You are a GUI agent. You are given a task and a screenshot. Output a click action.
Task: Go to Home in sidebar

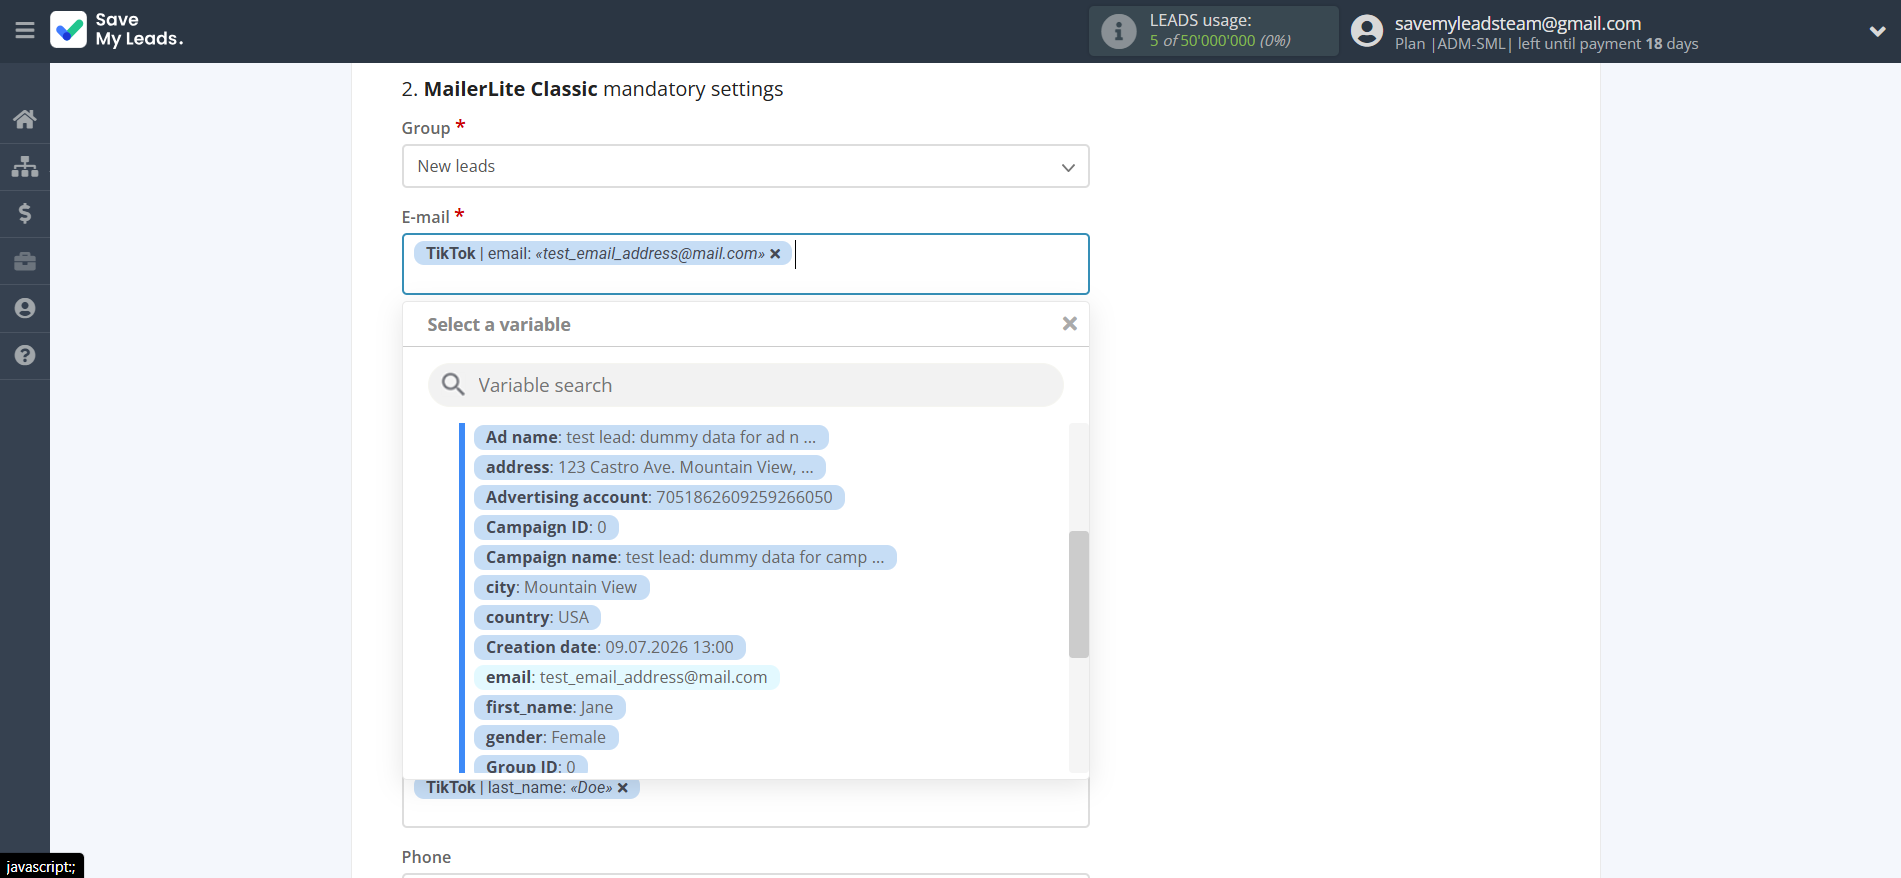click(x=25, y=119)
